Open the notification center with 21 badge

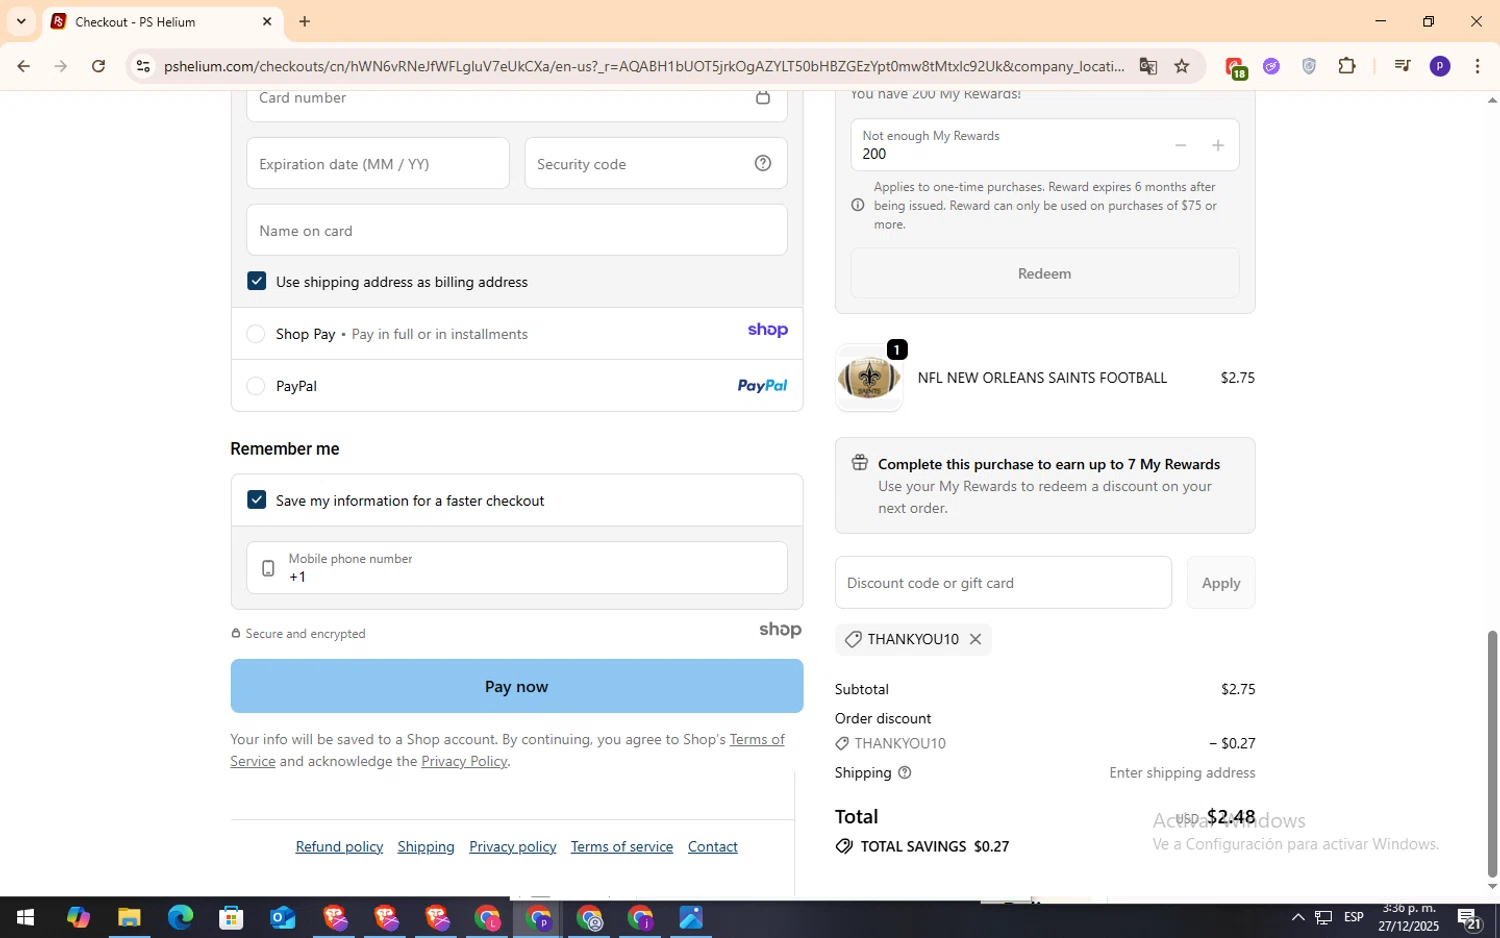click(1469, 918)
